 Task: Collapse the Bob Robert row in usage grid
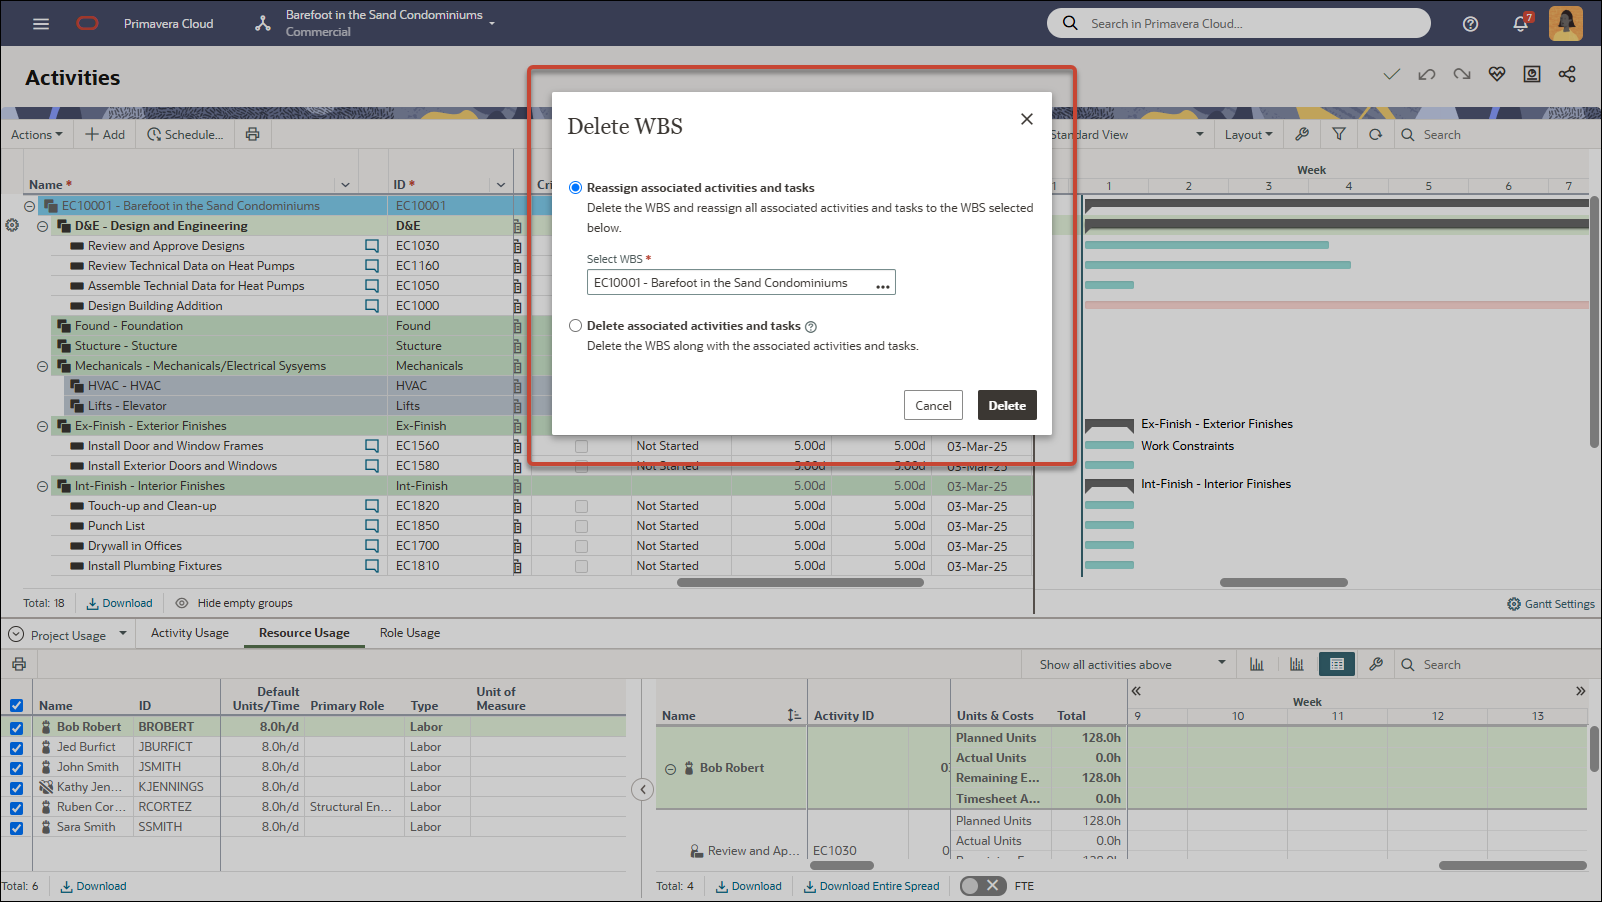pos(670,769)
